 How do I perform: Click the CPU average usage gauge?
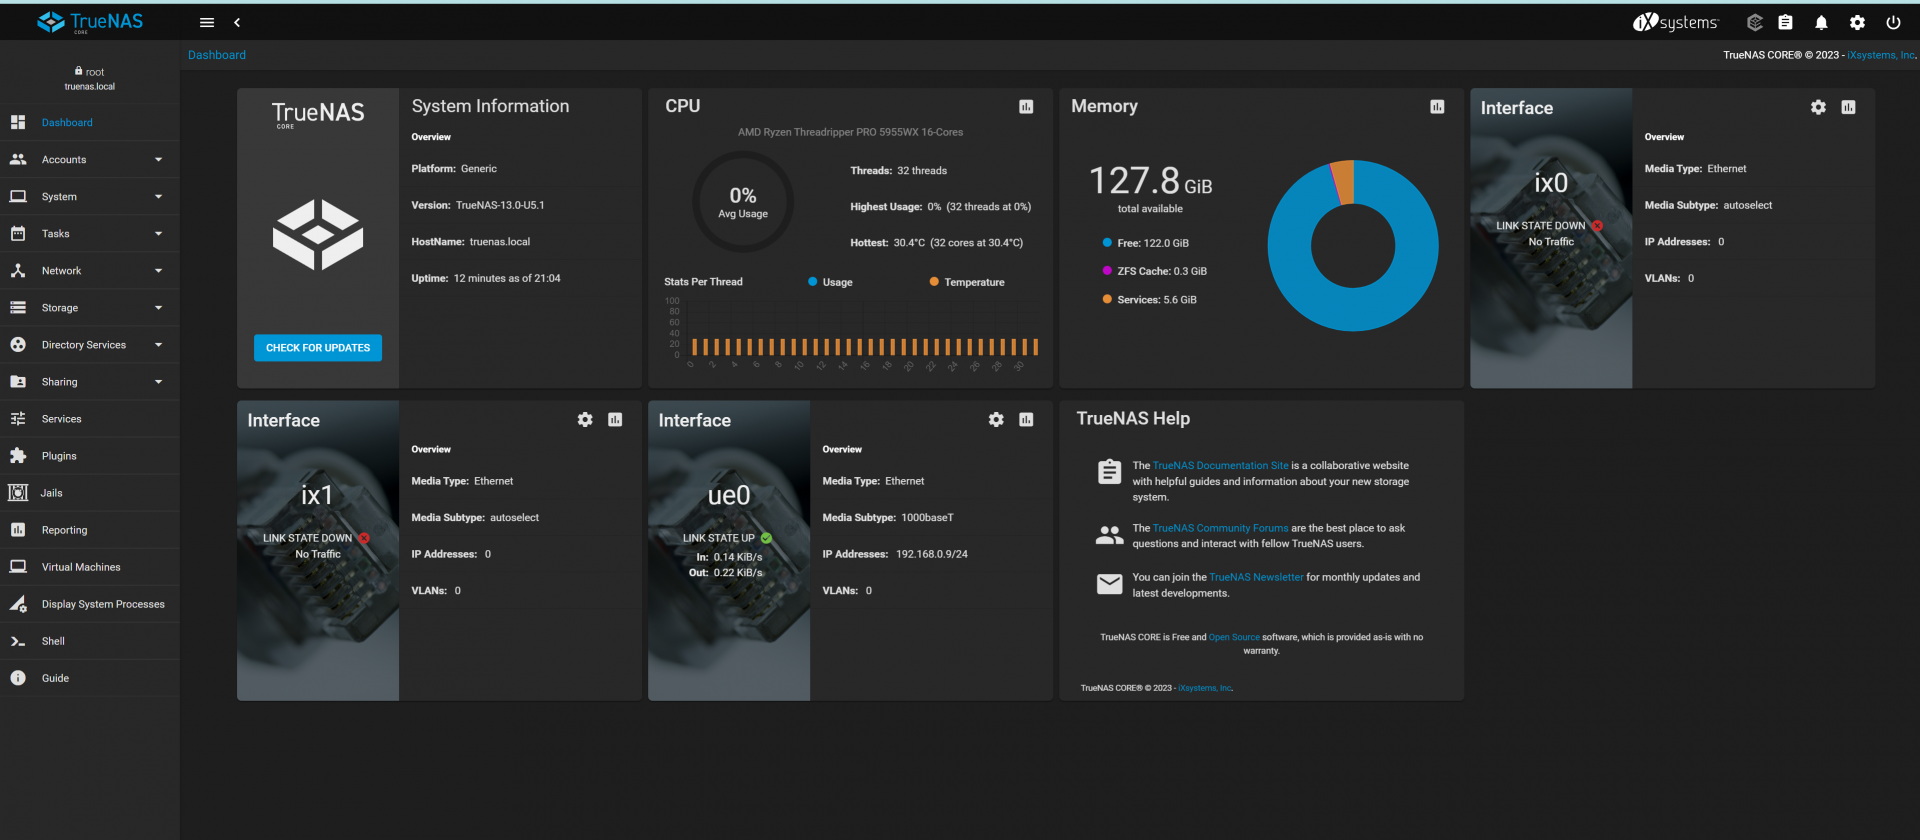tap(743, 201)
